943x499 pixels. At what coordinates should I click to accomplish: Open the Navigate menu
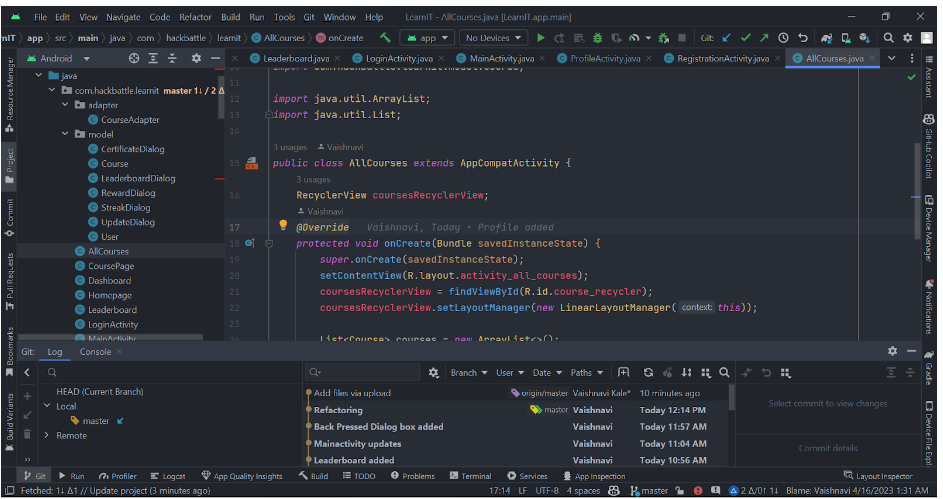click(123, 17)
